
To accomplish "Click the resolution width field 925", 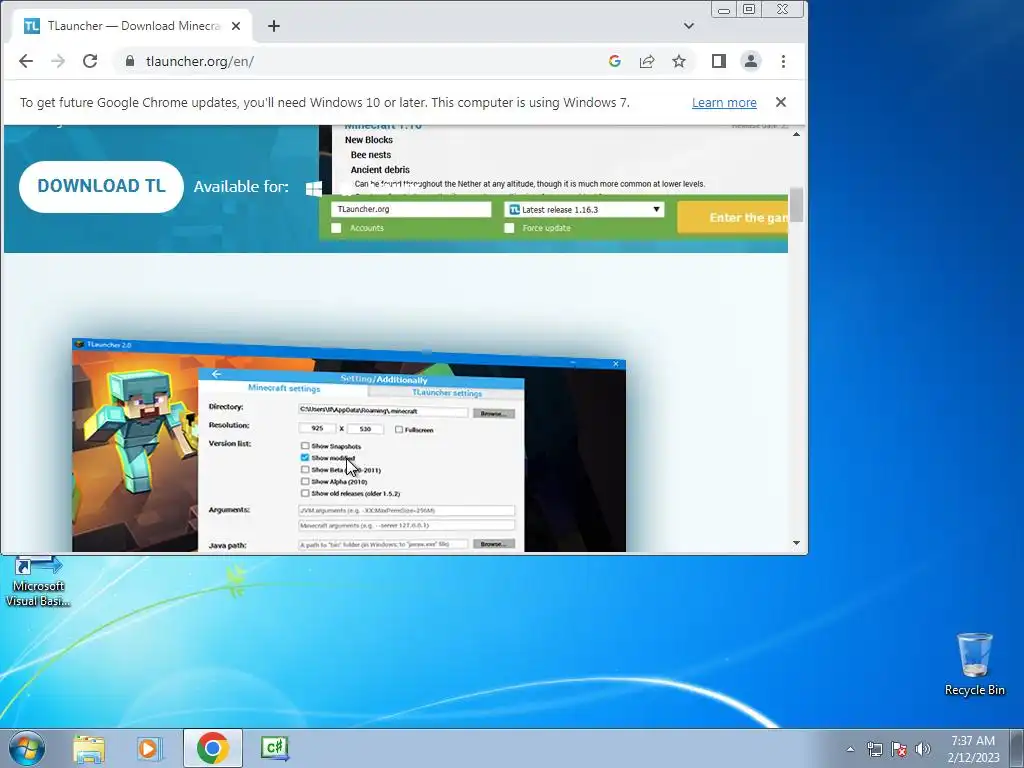I will [x=317, y=428].
